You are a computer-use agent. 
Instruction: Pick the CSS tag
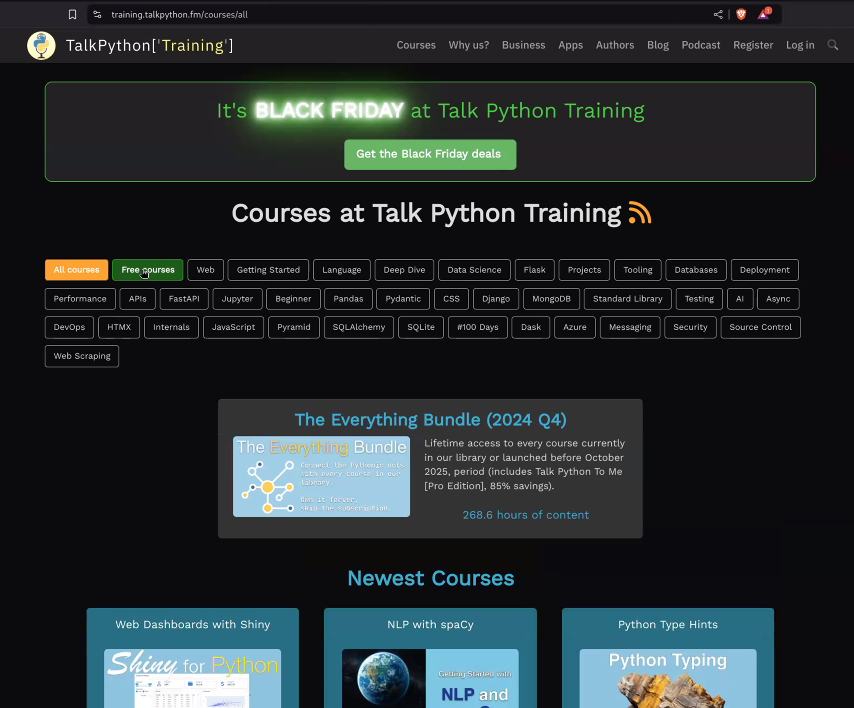point(452,299)
